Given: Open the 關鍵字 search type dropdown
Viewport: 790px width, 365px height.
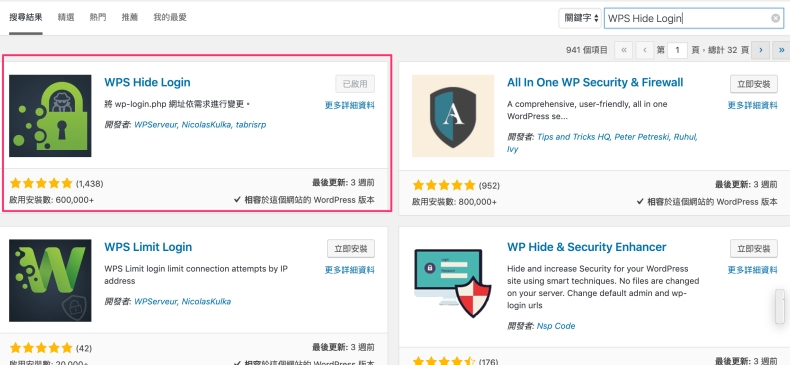Looking at the screenshot, I should [x=580, y=18].
